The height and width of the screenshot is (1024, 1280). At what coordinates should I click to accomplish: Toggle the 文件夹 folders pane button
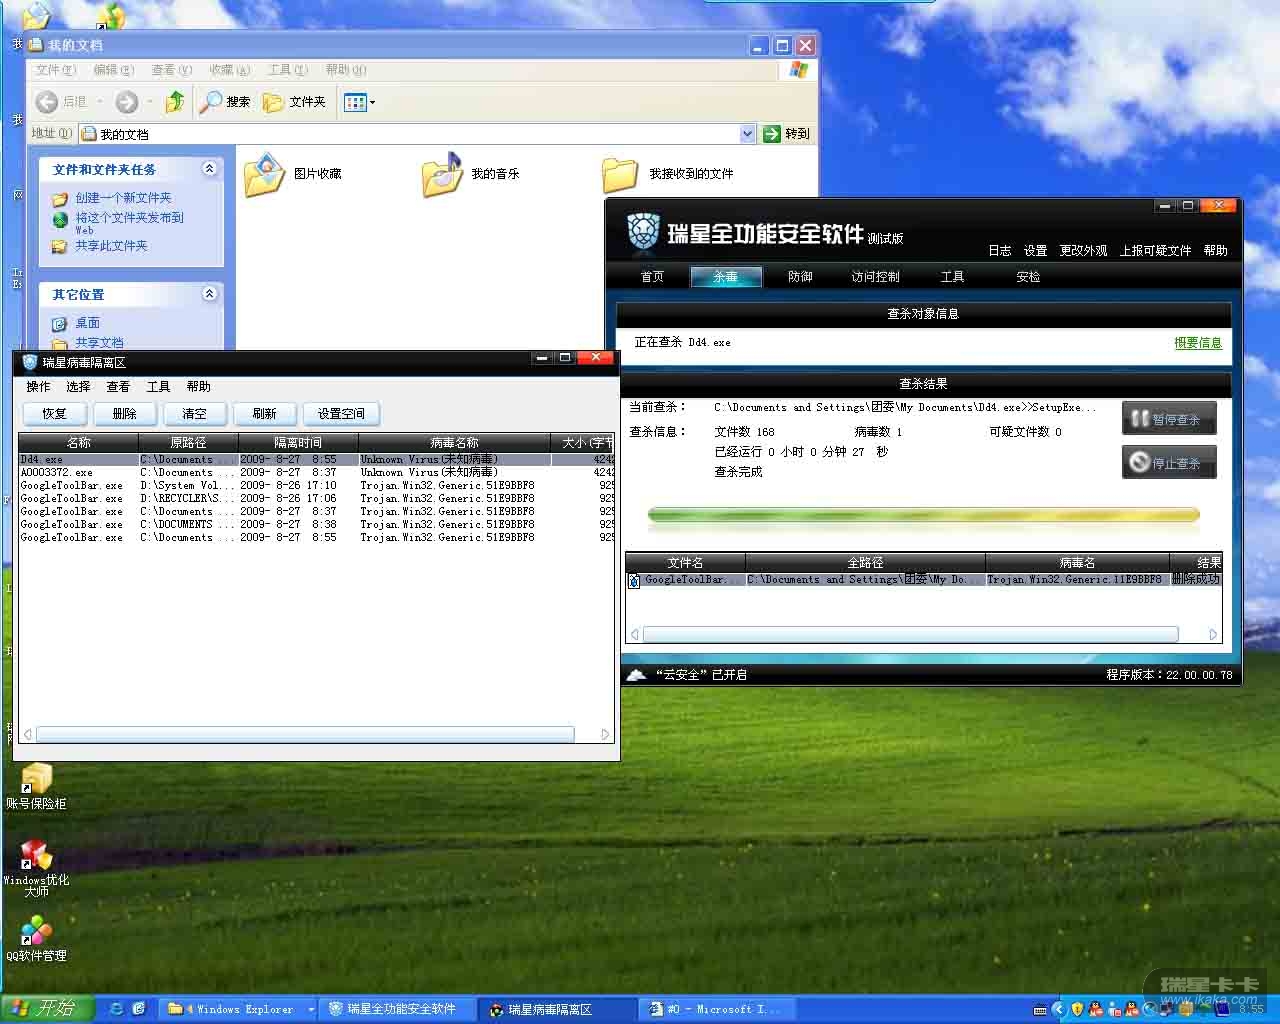294,101
